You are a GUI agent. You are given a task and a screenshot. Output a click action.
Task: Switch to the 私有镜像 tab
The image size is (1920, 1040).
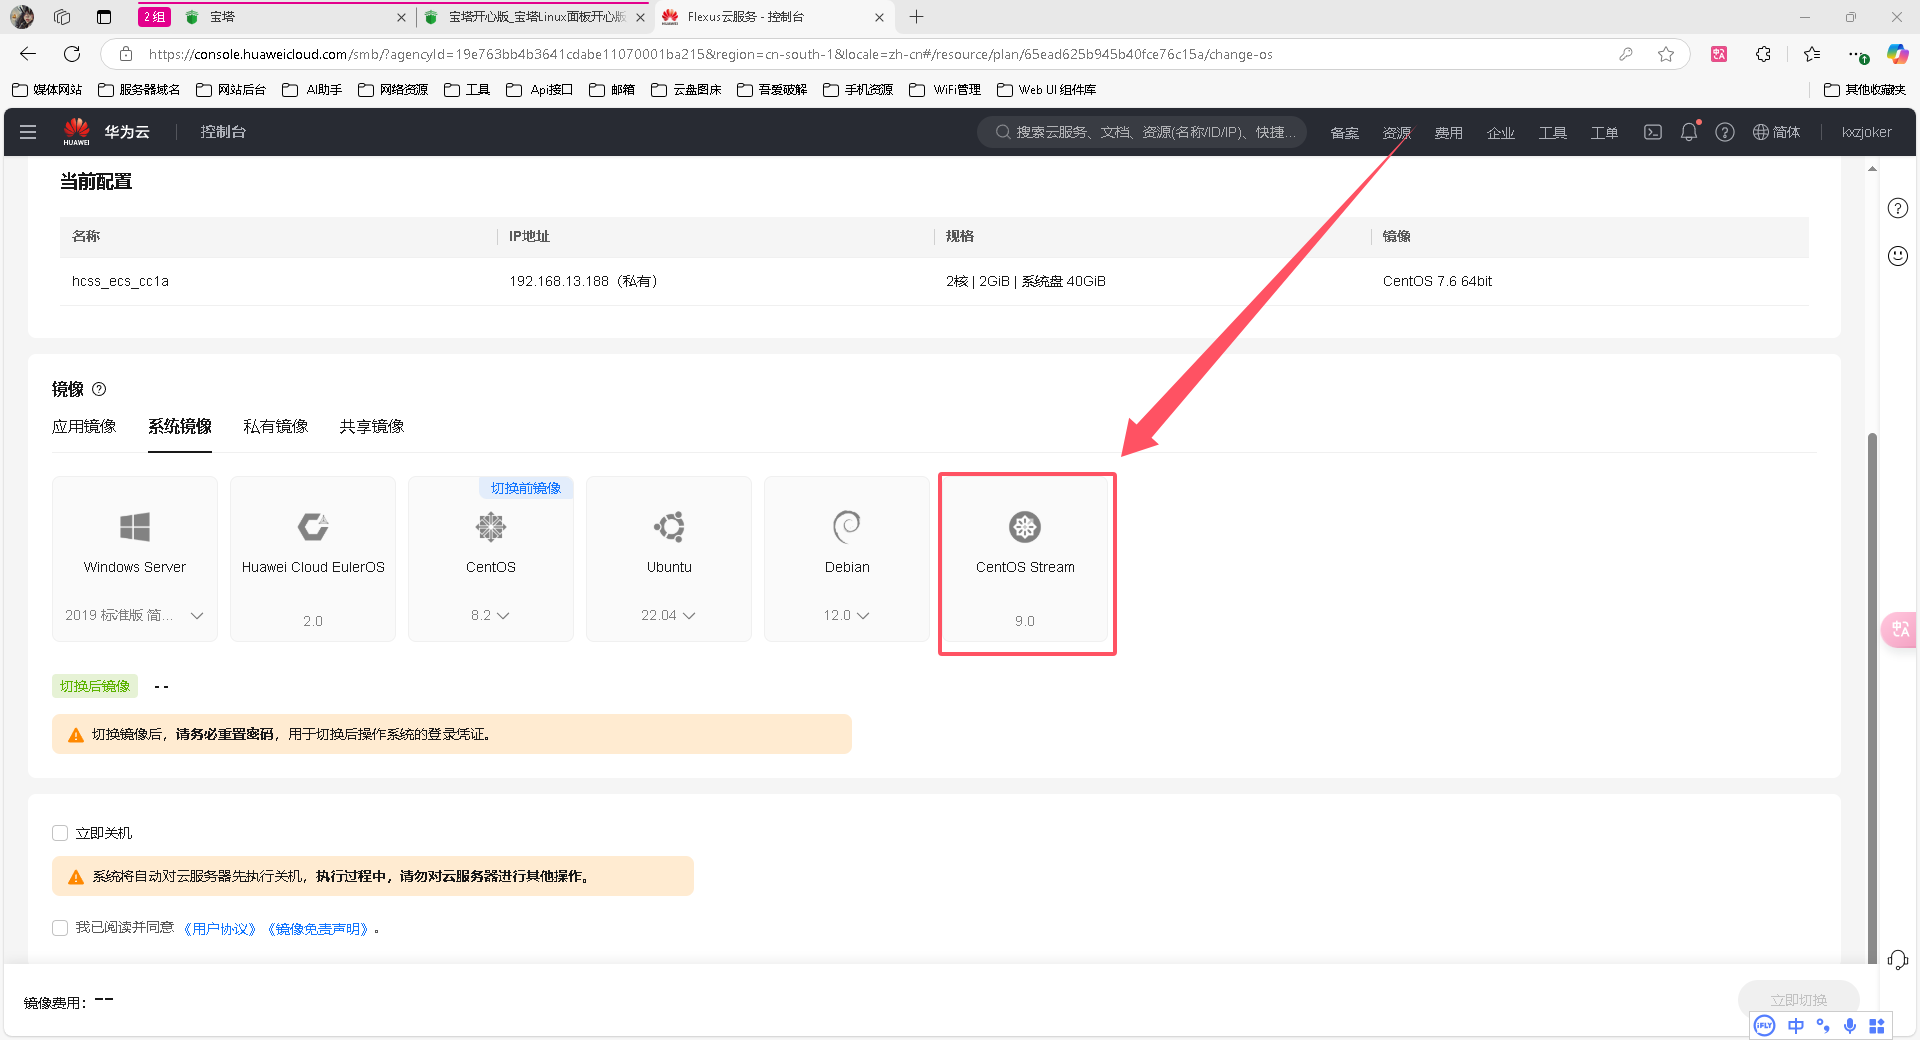pyautogui.click(x=276, y=426)
